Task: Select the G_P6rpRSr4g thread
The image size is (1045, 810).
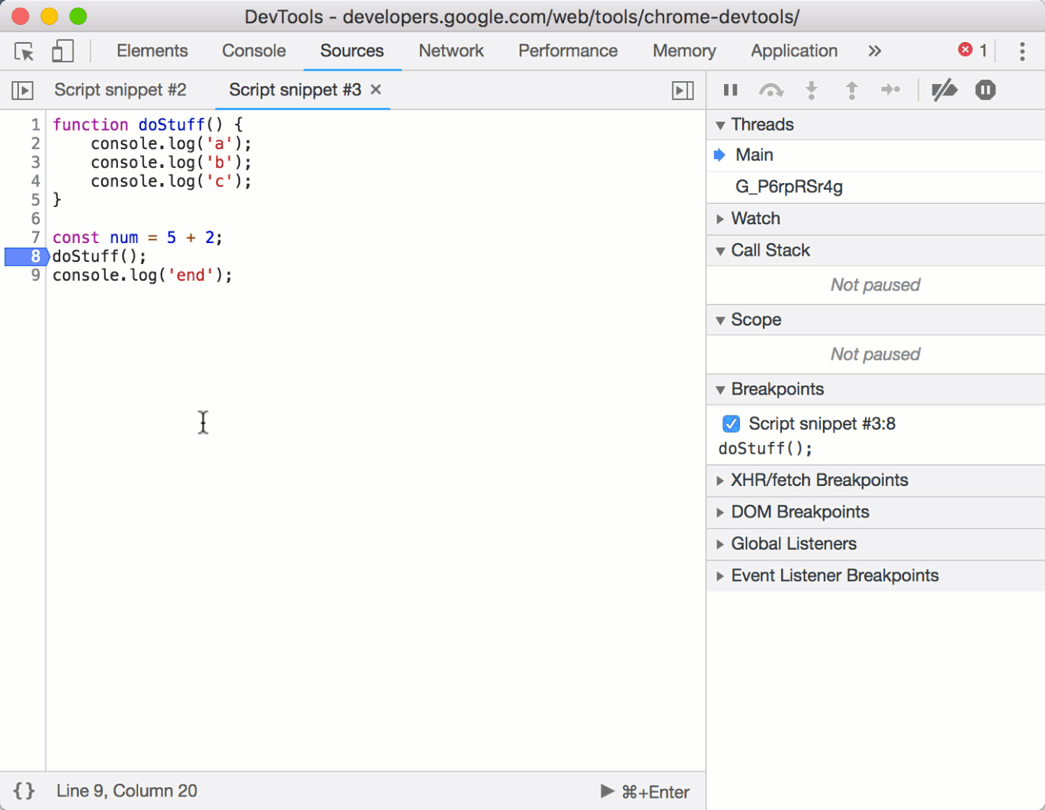Action: 875,187
